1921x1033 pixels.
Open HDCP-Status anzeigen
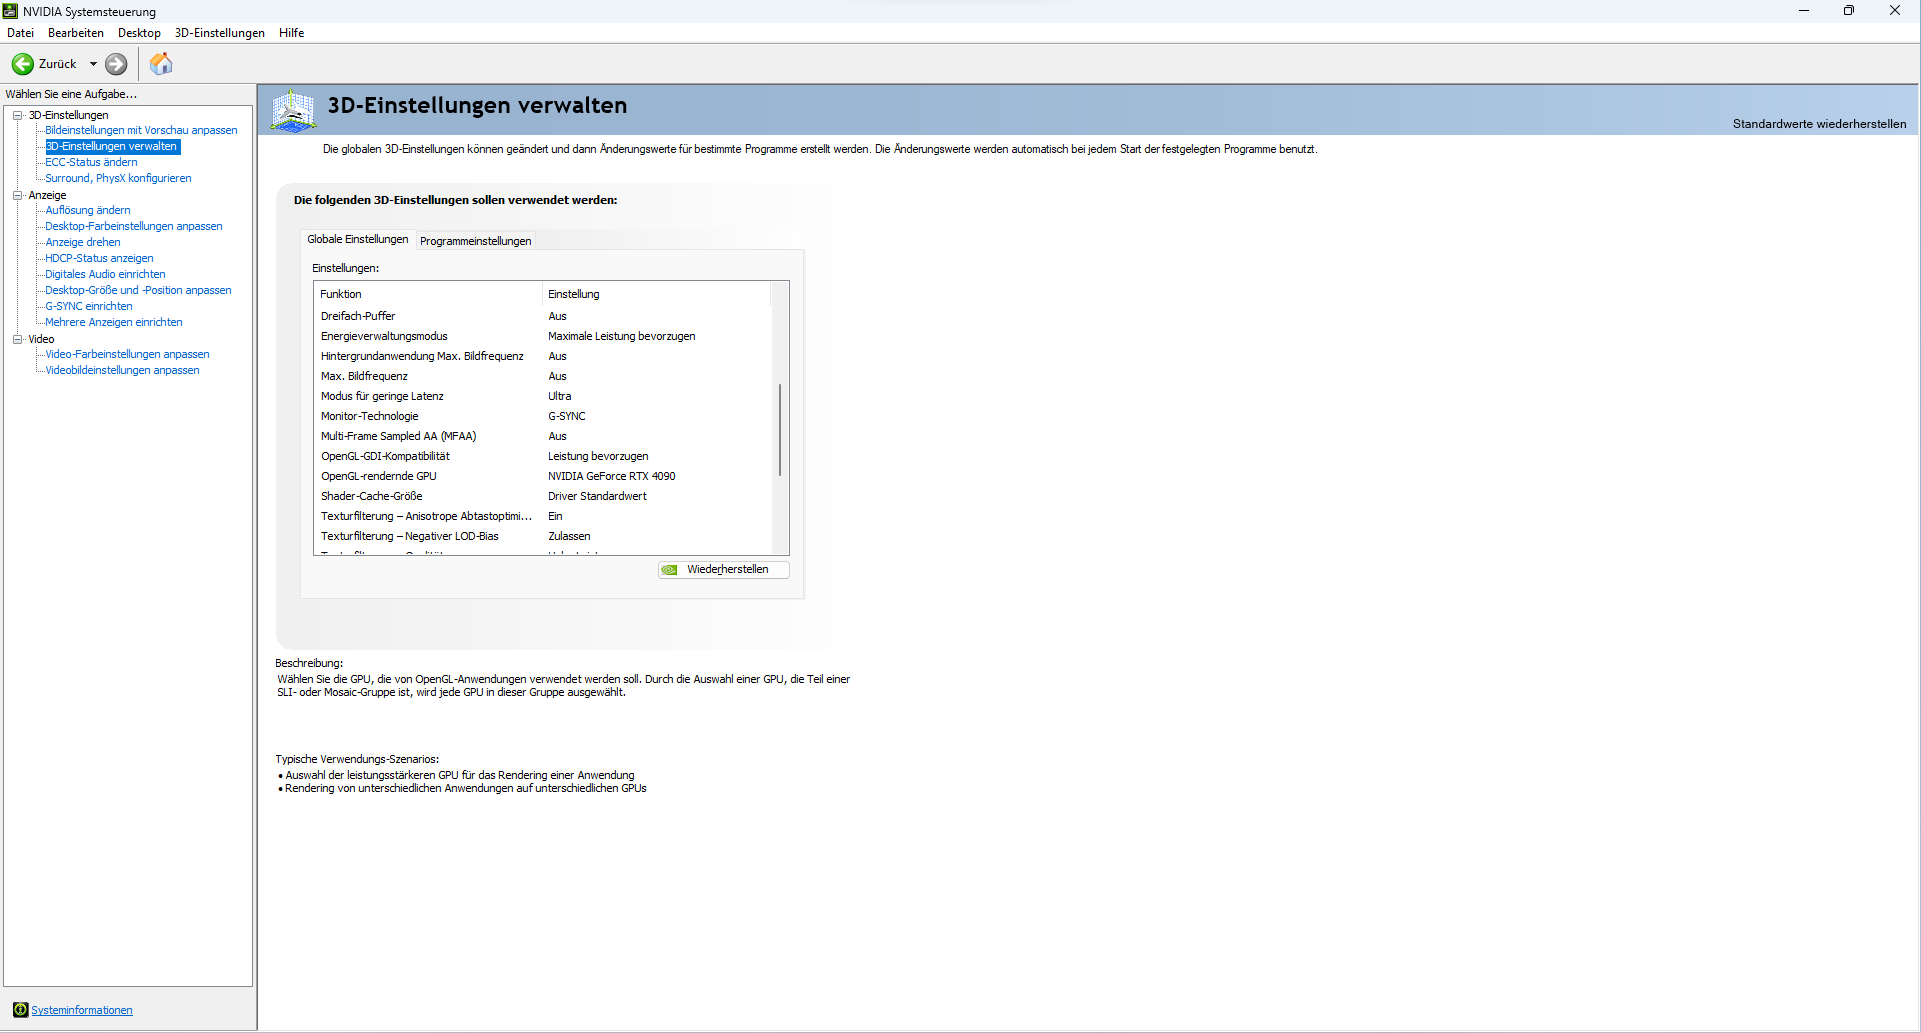pos(99,258)
